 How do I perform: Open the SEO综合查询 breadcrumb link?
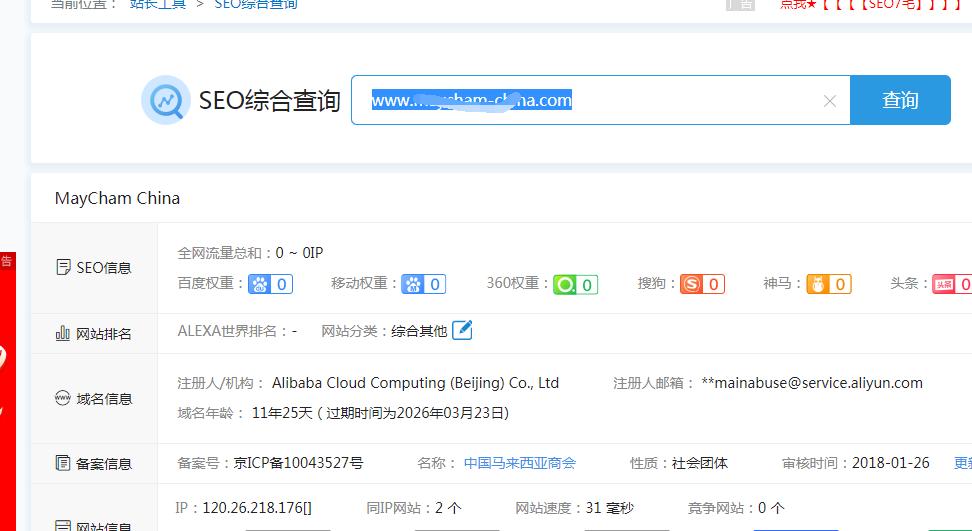(x=256, y=4)
